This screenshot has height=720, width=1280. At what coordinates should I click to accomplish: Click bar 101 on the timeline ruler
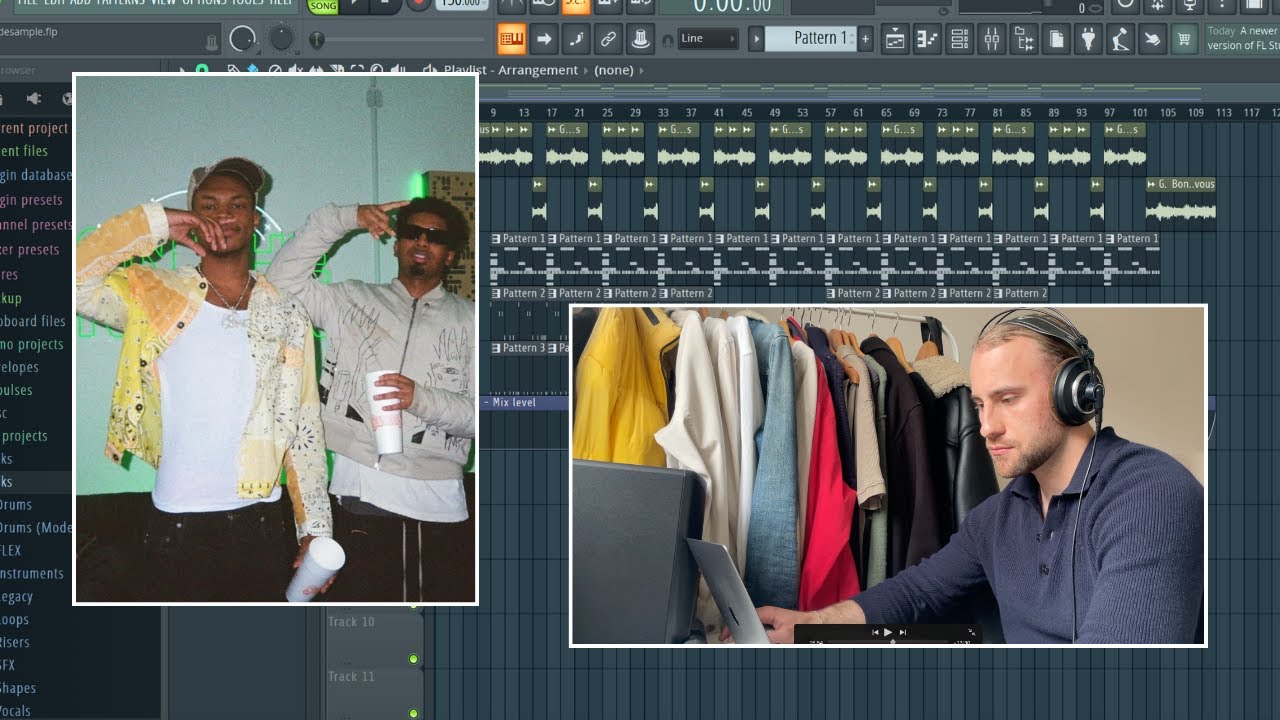(1139, 113)
